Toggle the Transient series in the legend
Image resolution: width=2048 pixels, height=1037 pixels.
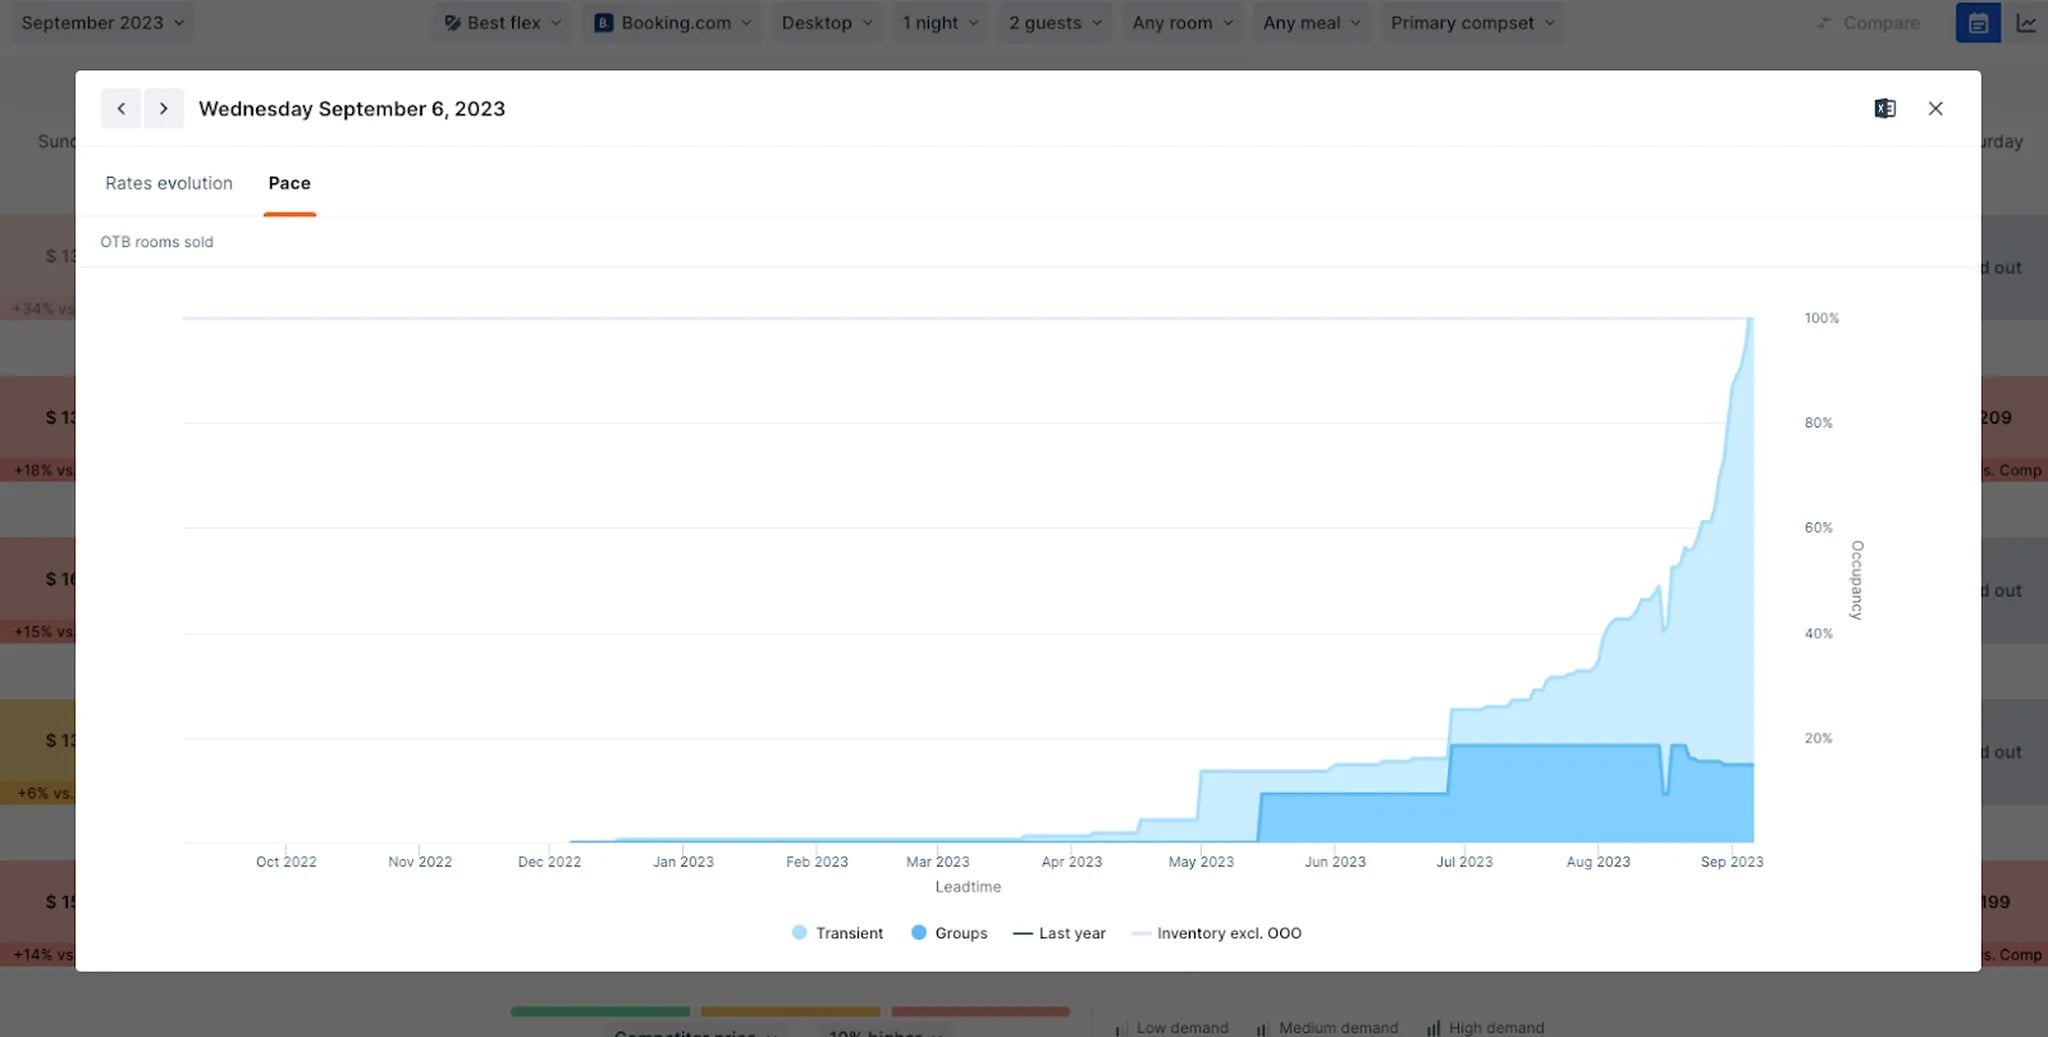coord(836,932)
